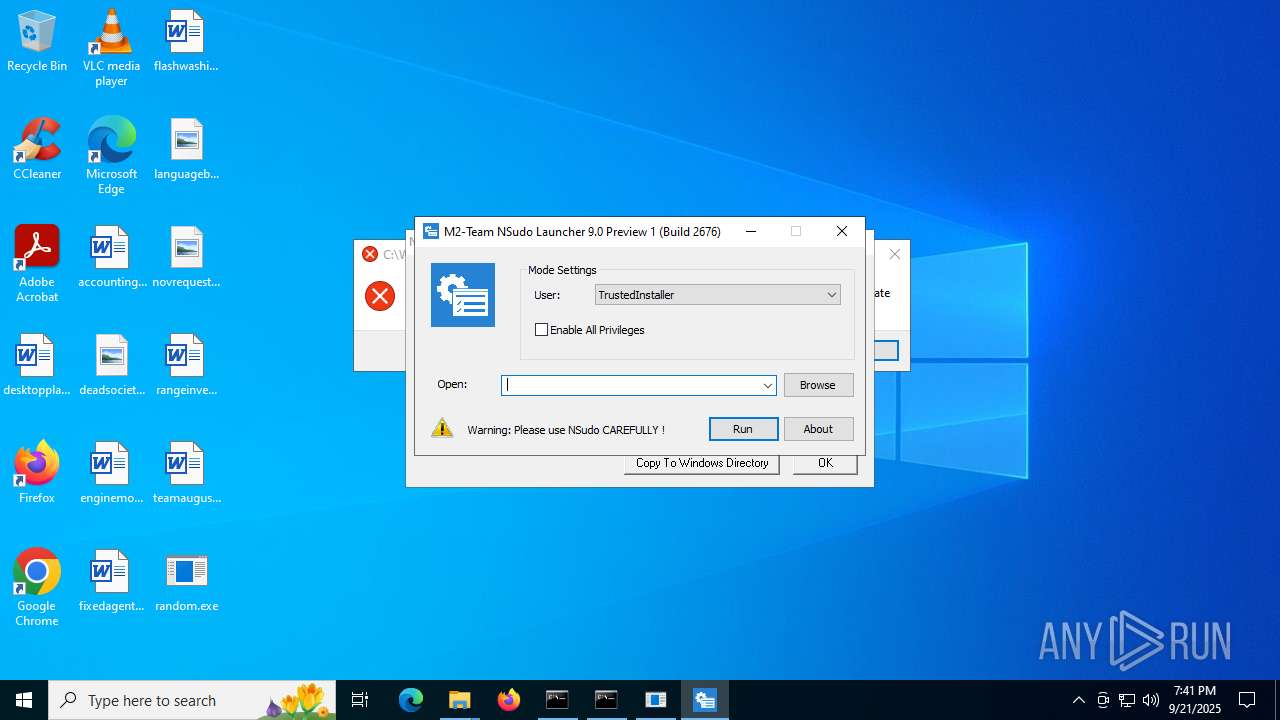
Task: Switch to the NSudo taskbar button
Action: click(x=705, y=700)
